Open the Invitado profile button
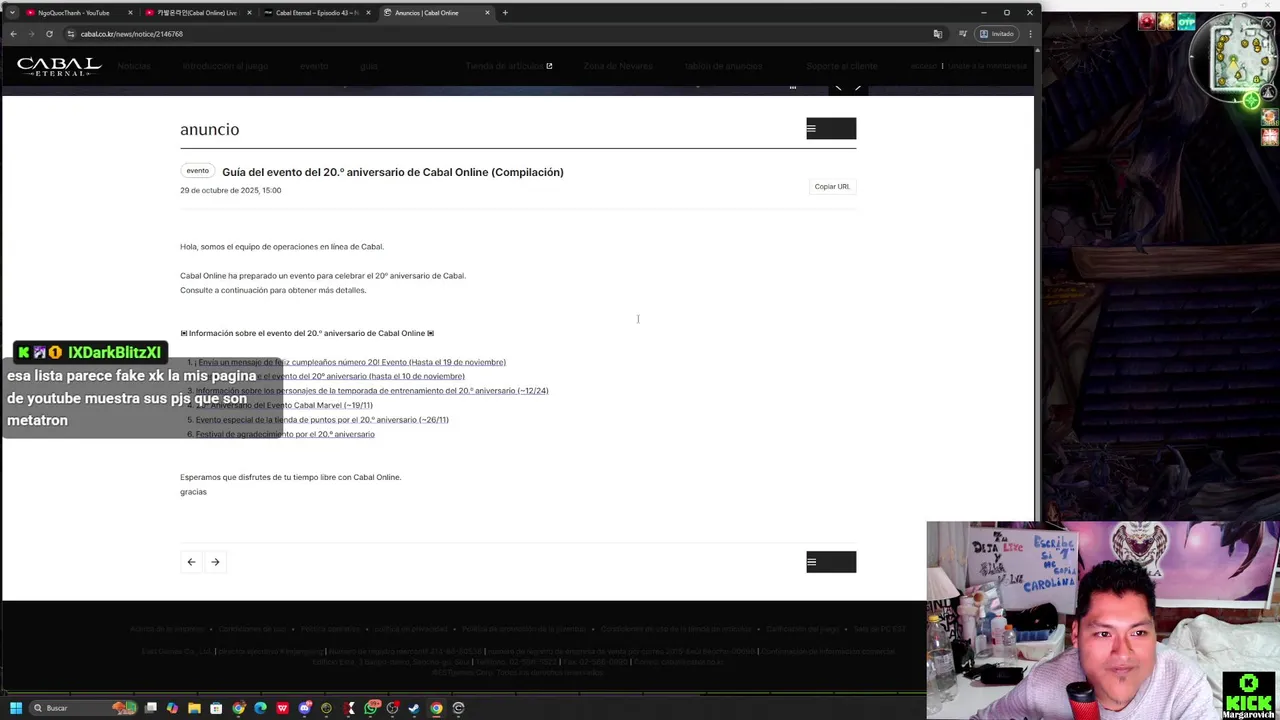Image resolution: width=1280 pixels, height=720 pixels. (997, 34)
